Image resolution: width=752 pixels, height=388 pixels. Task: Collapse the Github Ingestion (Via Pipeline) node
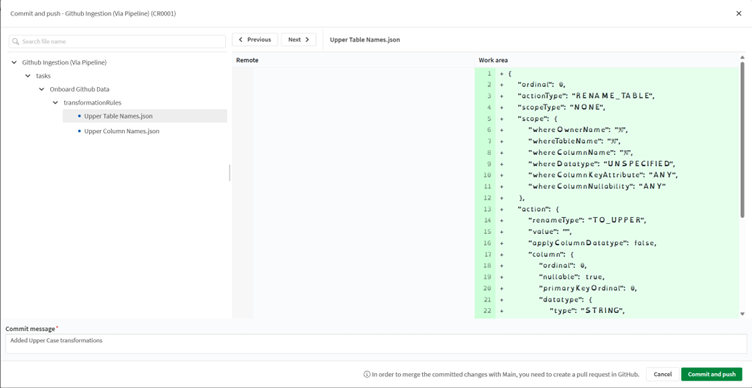[14, 62]
